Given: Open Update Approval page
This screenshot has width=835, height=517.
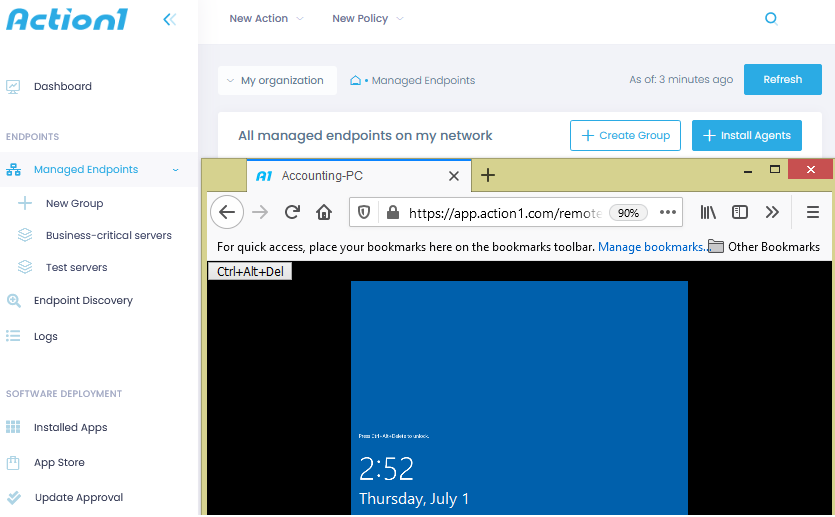Looking at the screenshot, I should point(79,497).
